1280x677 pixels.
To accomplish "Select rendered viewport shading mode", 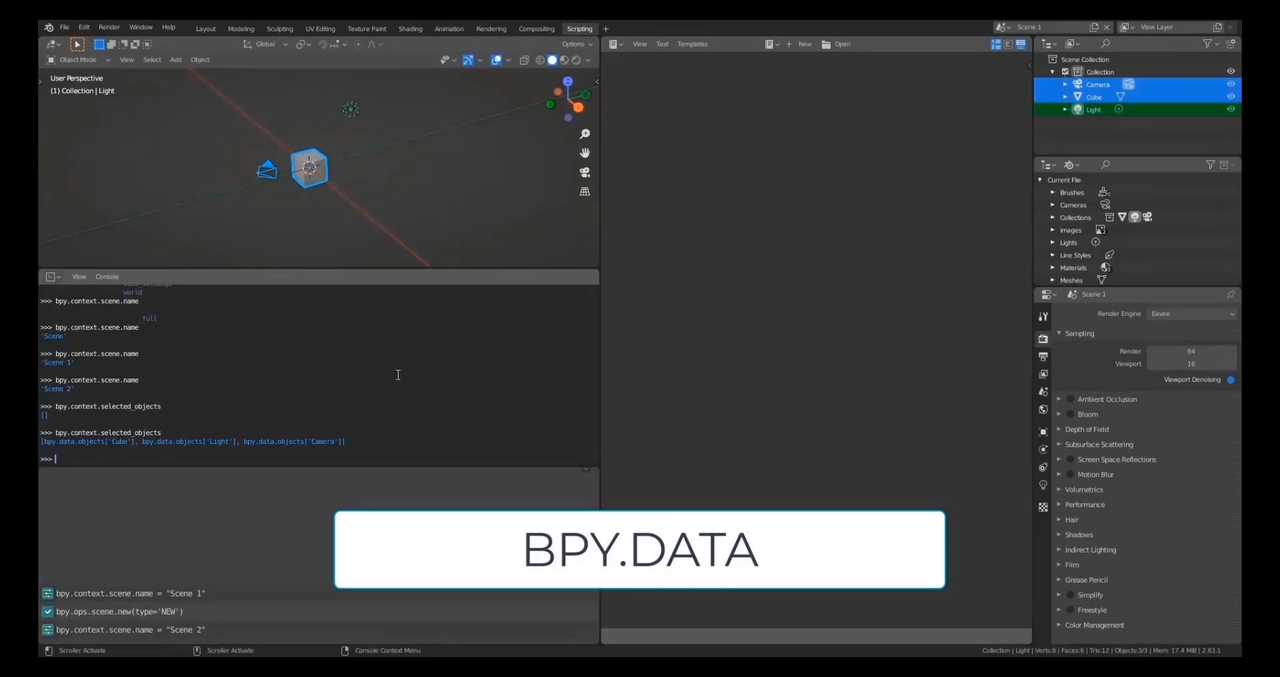I will pyautogui.click(x=576, y=60).
